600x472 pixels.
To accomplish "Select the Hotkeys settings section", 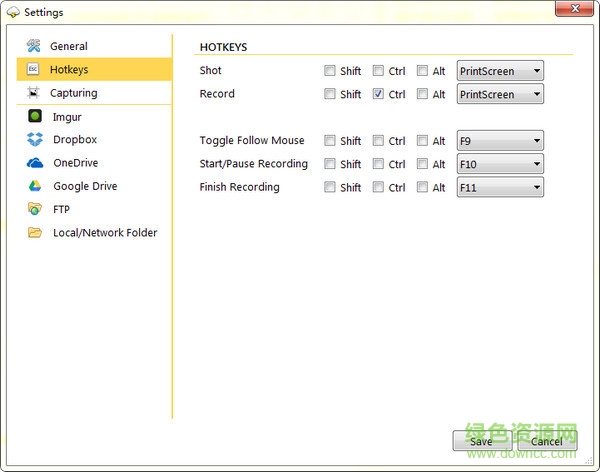I will click(69, 70).
